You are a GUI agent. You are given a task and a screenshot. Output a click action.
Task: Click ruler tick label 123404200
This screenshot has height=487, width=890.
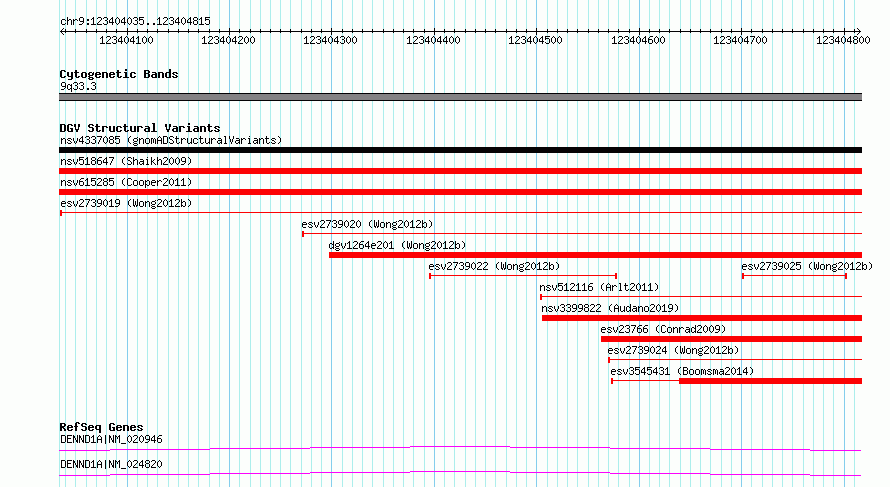(228, 40)
